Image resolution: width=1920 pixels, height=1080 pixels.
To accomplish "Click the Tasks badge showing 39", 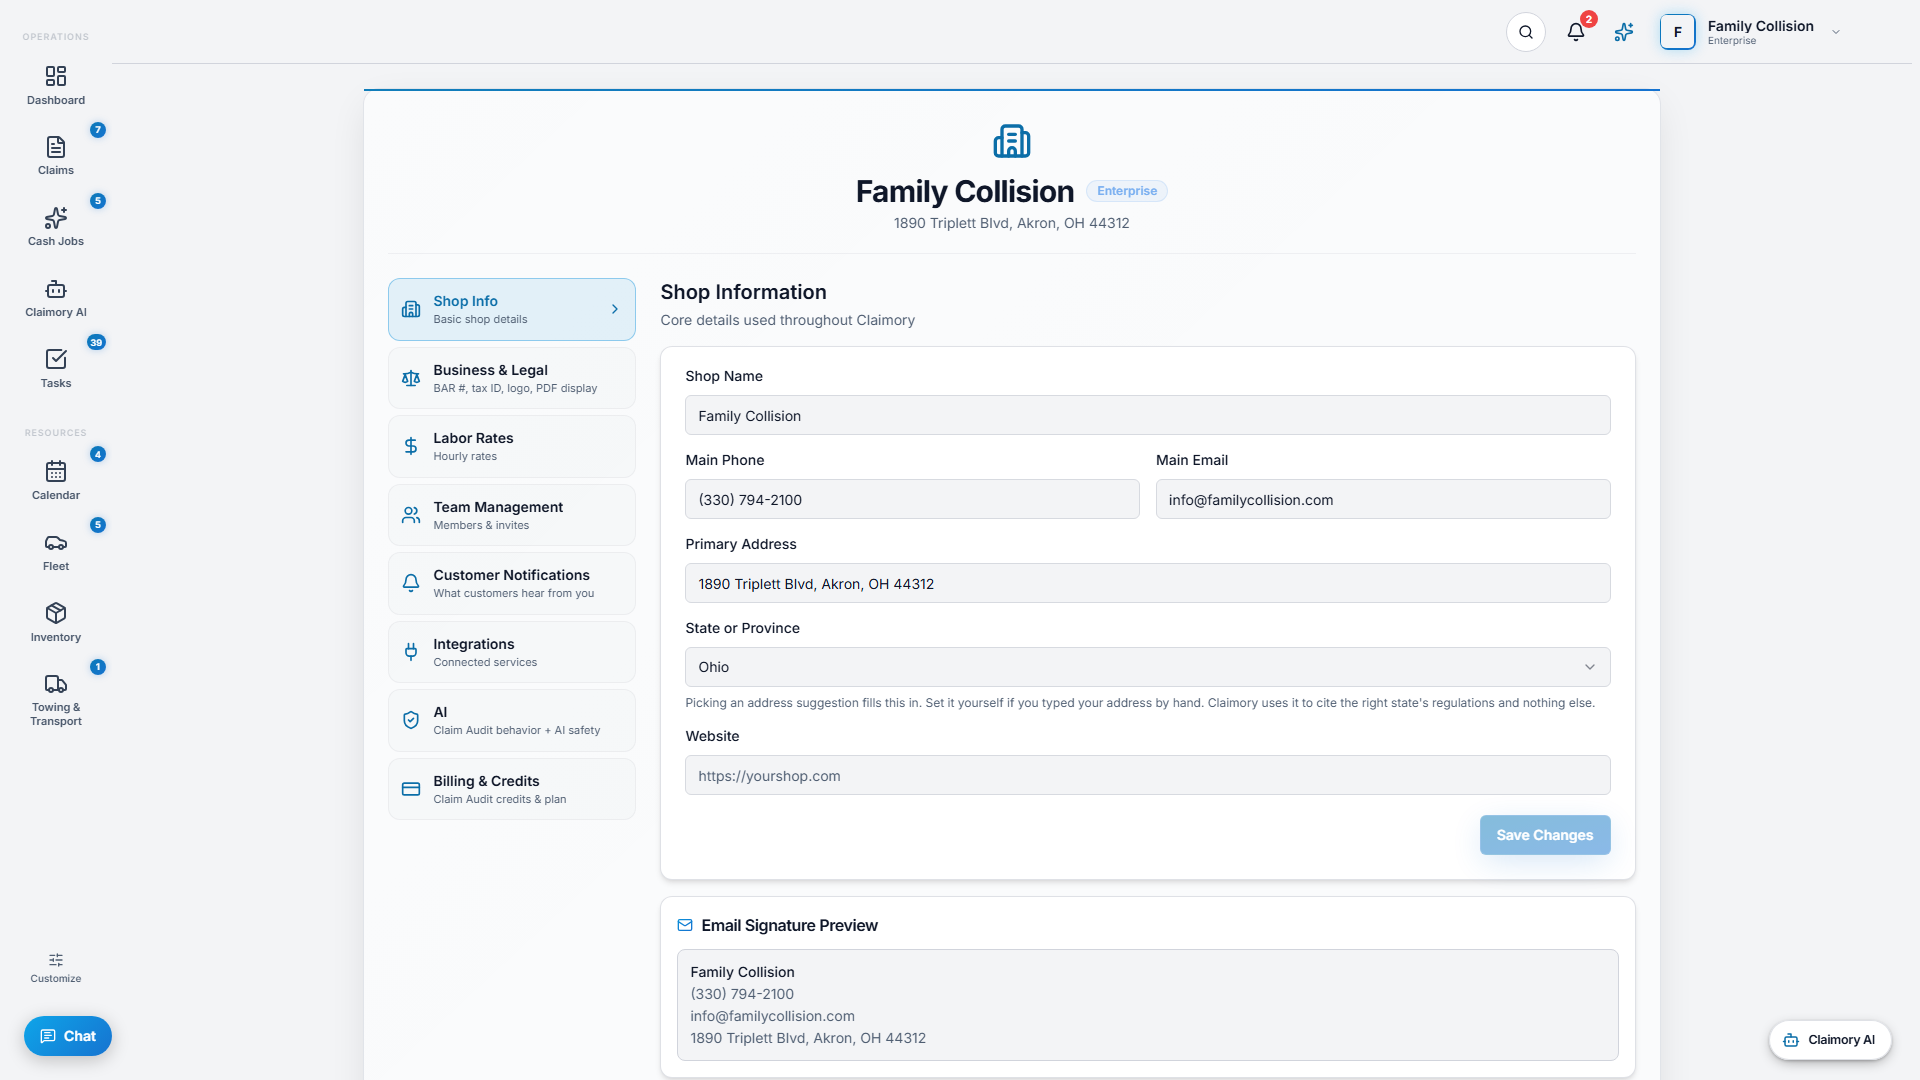I will (96, 342).
